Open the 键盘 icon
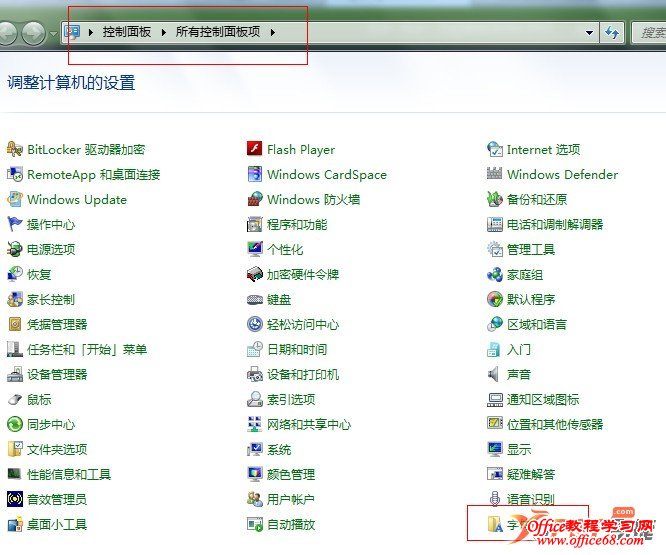Screen dimensions: 666x555 (x=255, y=299)
